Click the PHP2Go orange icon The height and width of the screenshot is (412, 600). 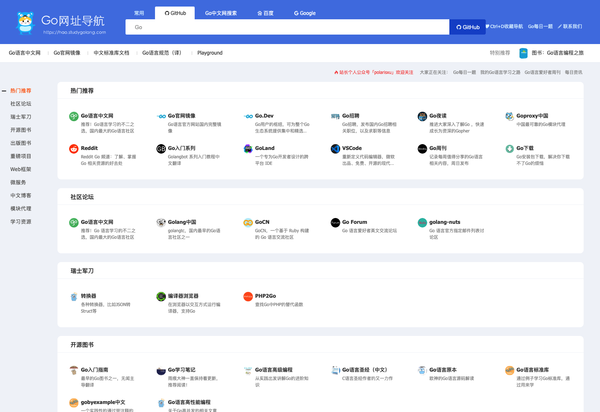(x=248, y=296)
